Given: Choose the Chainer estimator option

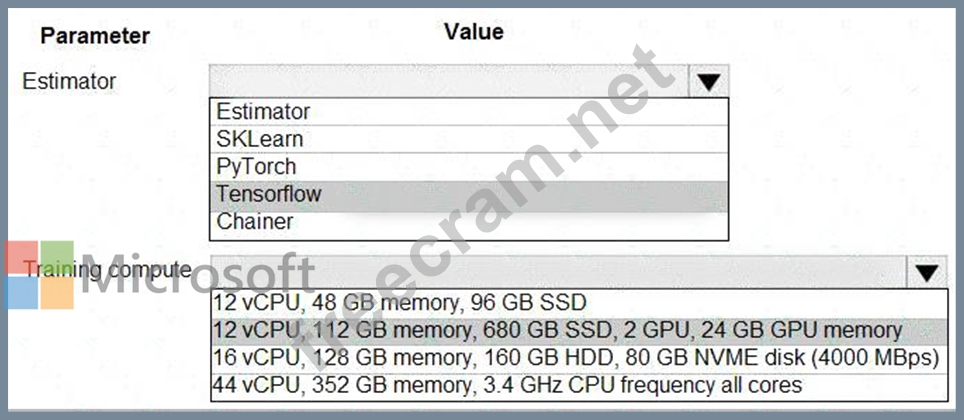Looking at the screenshot, I should [258, 220].
